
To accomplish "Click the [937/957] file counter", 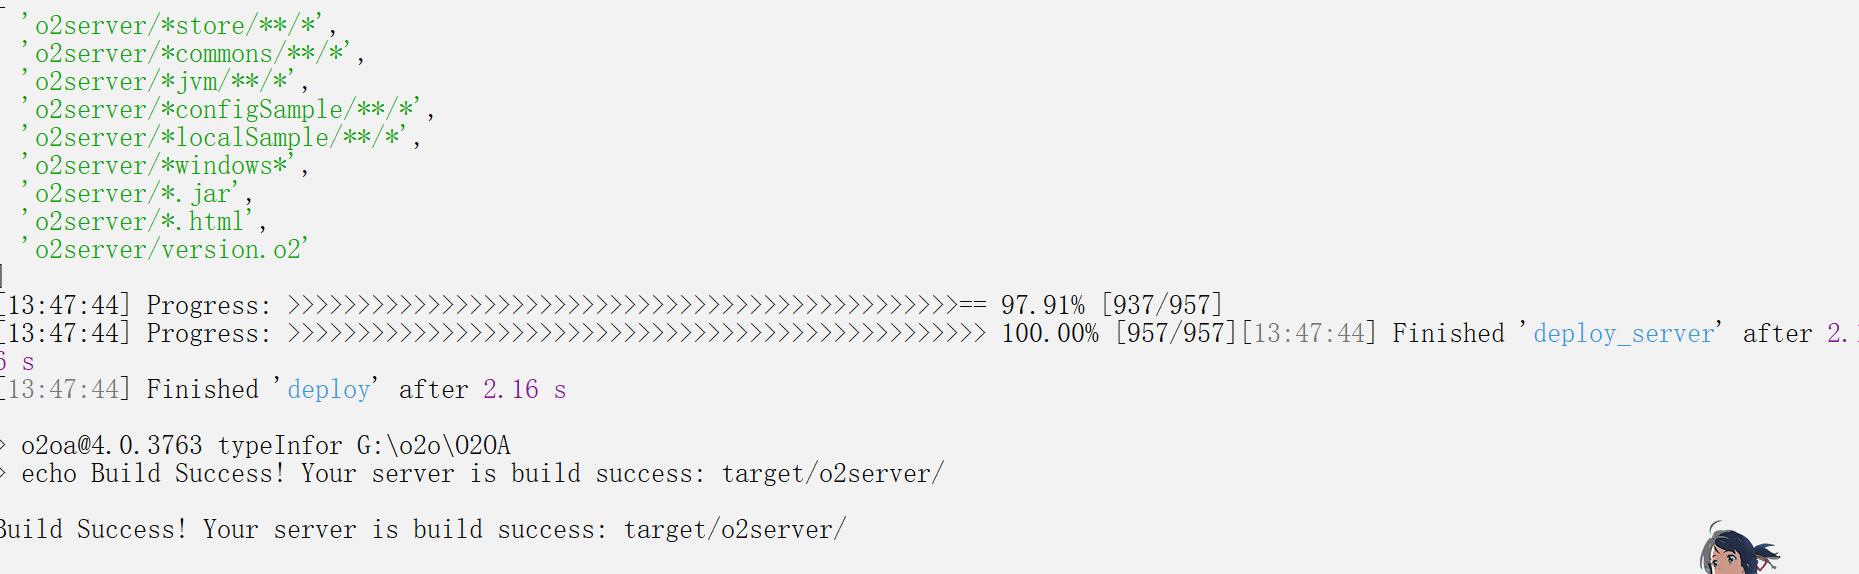I will [1162, 305].
